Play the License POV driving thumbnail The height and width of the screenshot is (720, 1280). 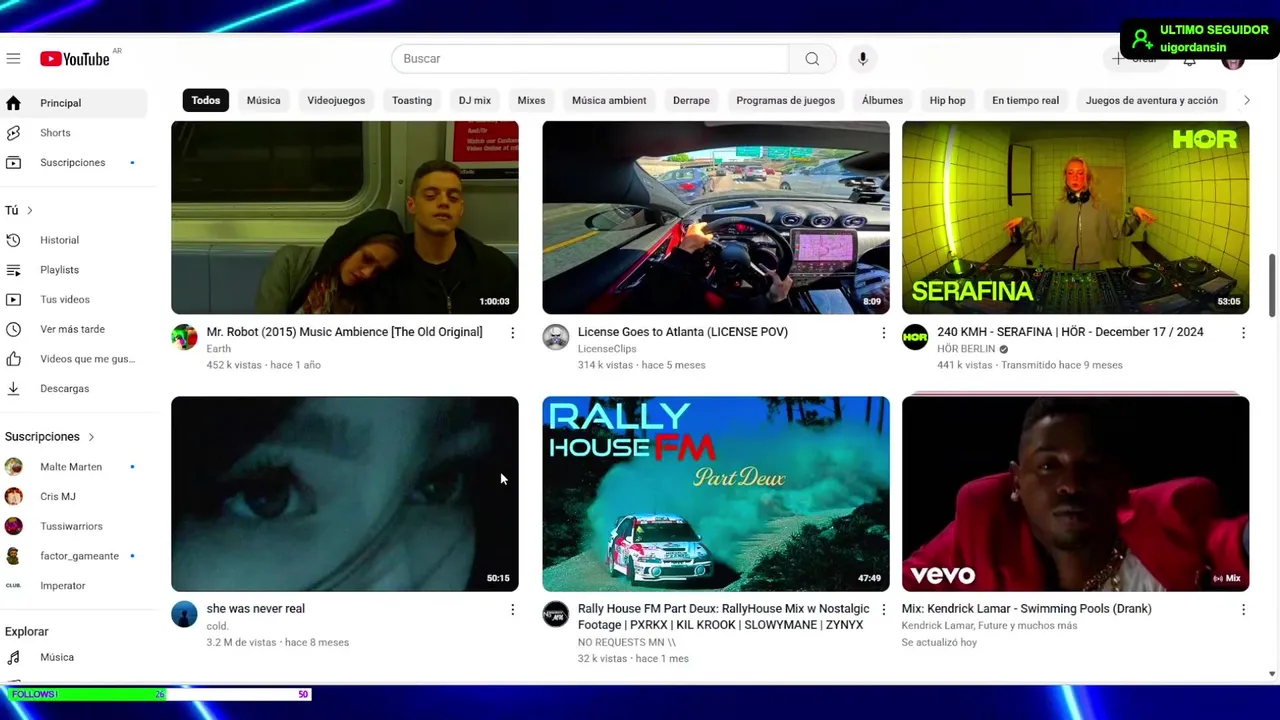715,217
